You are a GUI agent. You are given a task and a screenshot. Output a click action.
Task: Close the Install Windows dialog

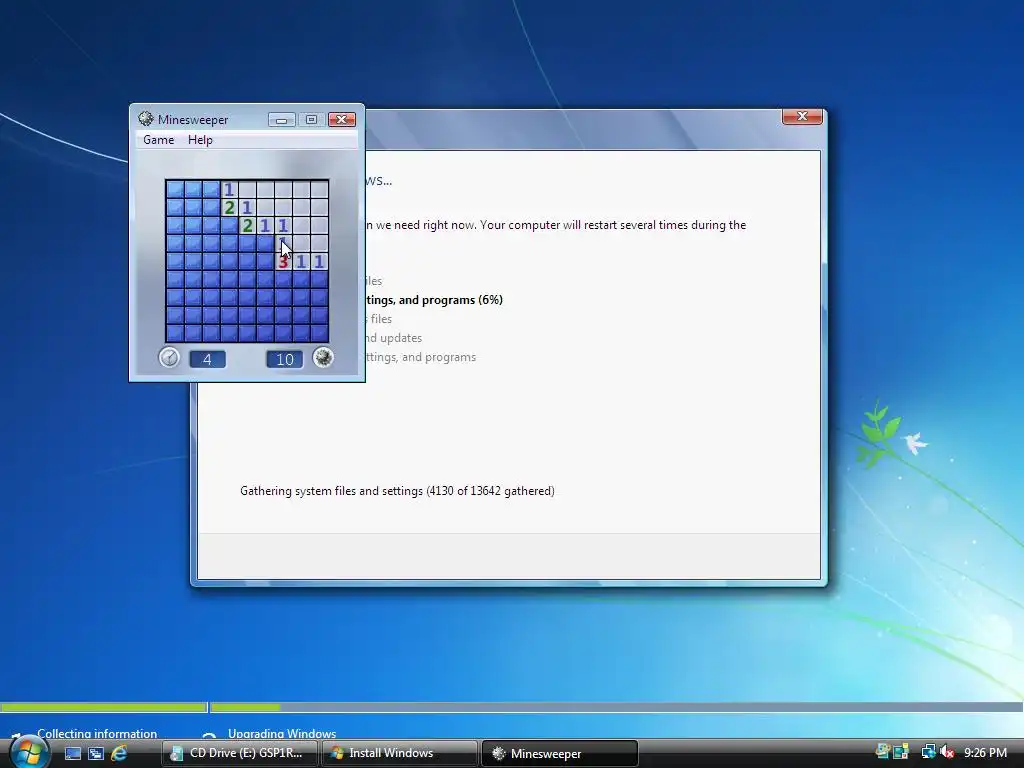[x=802, y=116]
